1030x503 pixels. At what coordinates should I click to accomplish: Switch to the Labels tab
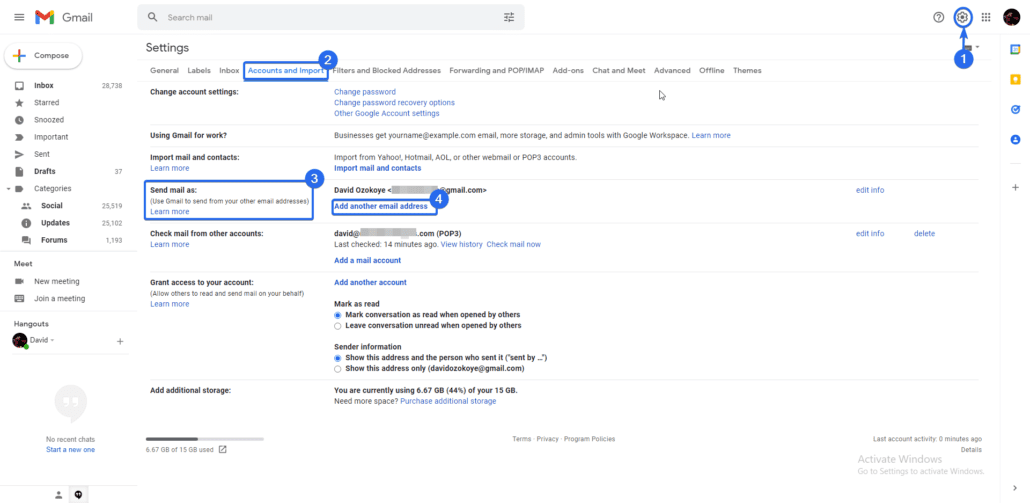point(199,70)
